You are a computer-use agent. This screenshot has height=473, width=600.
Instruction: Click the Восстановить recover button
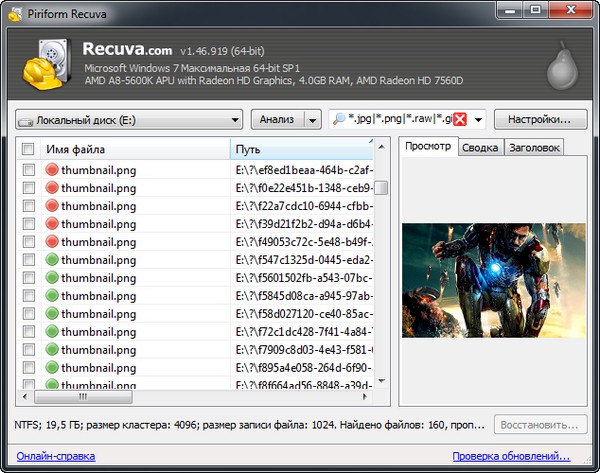coord(540,424)
